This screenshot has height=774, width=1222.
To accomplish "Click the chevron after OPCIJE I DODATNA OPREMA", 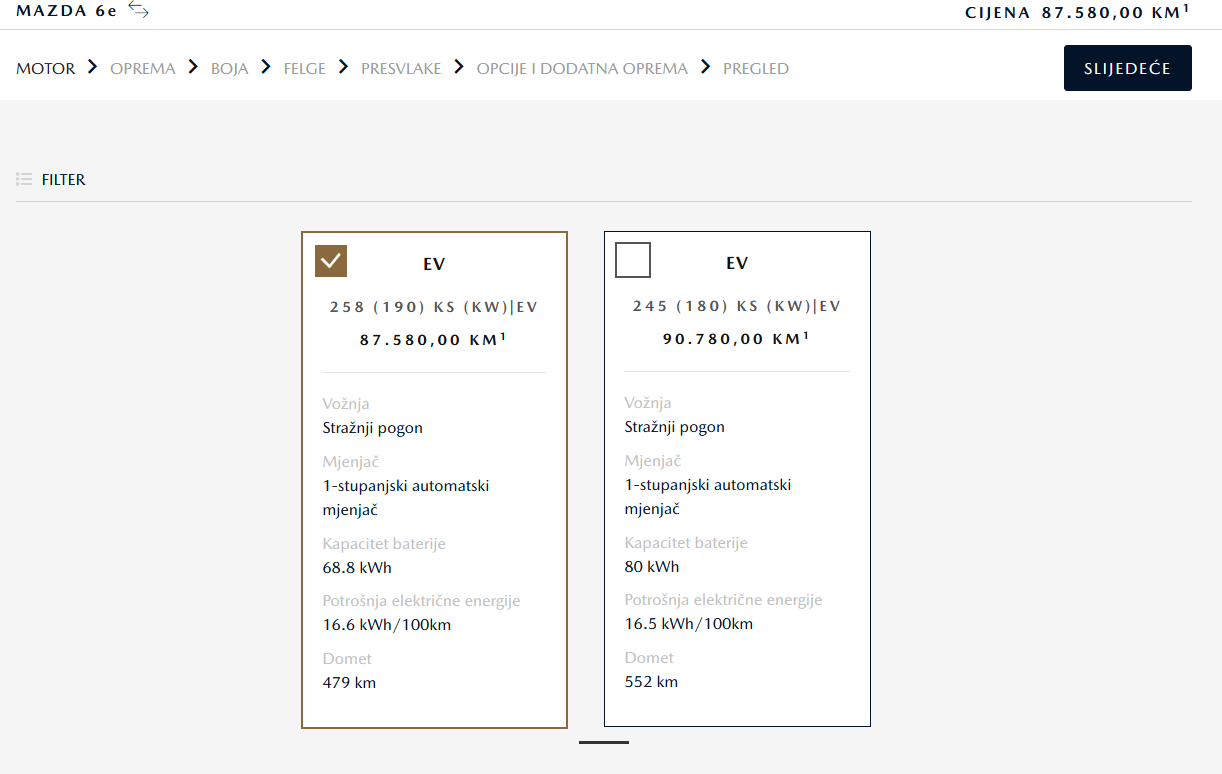I will (x=706, y=67).
